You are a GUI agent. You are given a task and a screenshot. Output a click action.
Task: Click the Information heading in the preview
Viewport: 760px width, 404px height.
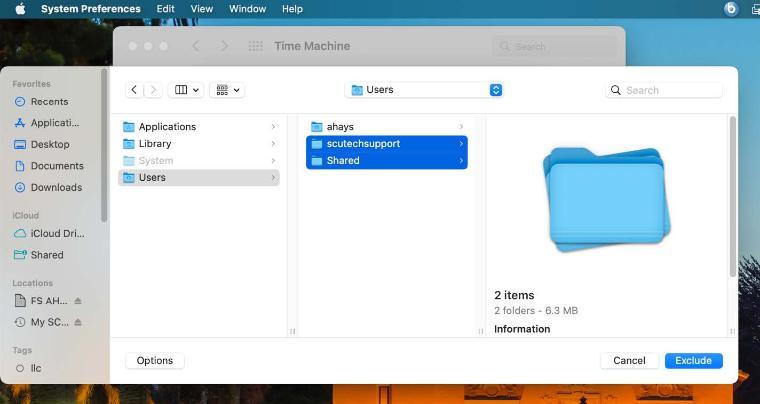tap(522, 329)
